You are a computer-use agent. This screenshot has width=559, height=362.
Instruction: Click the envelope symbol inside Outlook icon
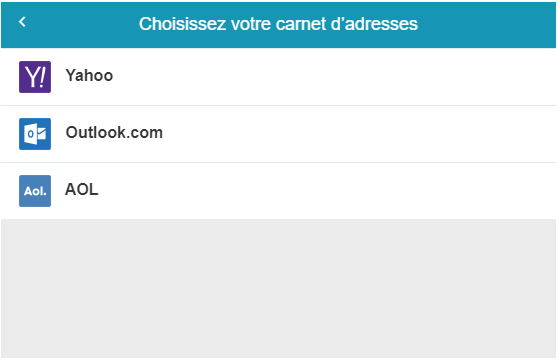[x=41, y=134]
